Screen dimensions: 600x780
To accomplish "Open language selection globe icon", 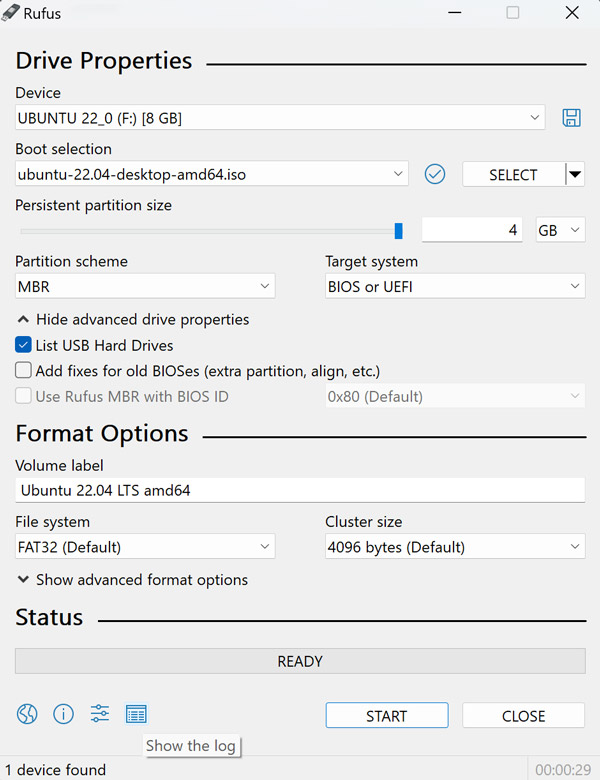I will [x=27, y=714].
